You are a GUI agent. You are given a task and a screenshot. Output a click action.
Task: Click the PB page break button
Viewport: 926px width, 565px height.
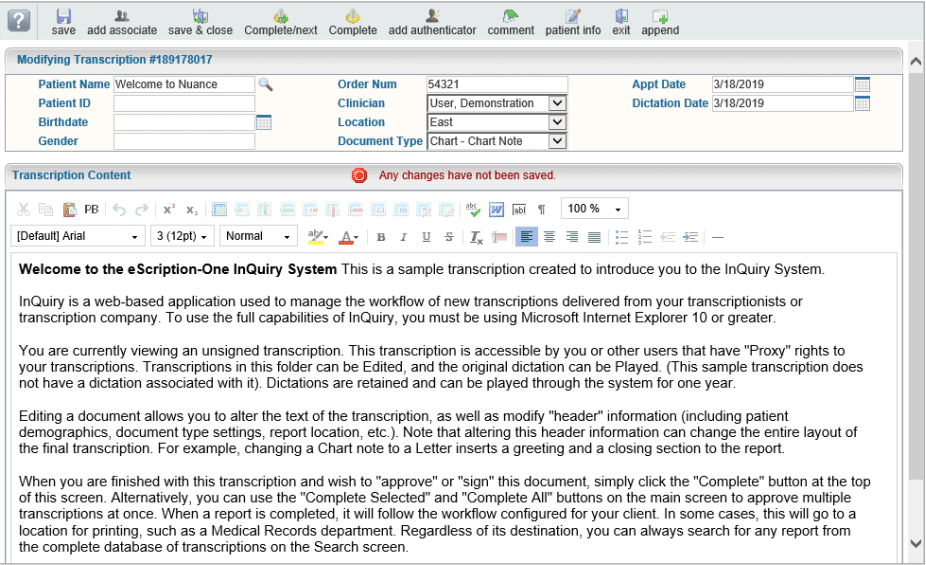coord(91,209)
